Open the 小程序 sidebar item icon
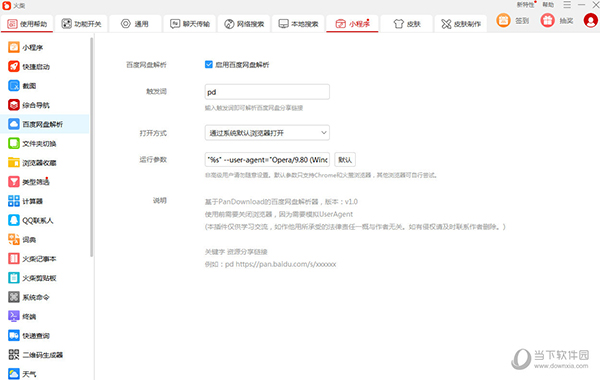Screen dimensions: 600x380 14,47
